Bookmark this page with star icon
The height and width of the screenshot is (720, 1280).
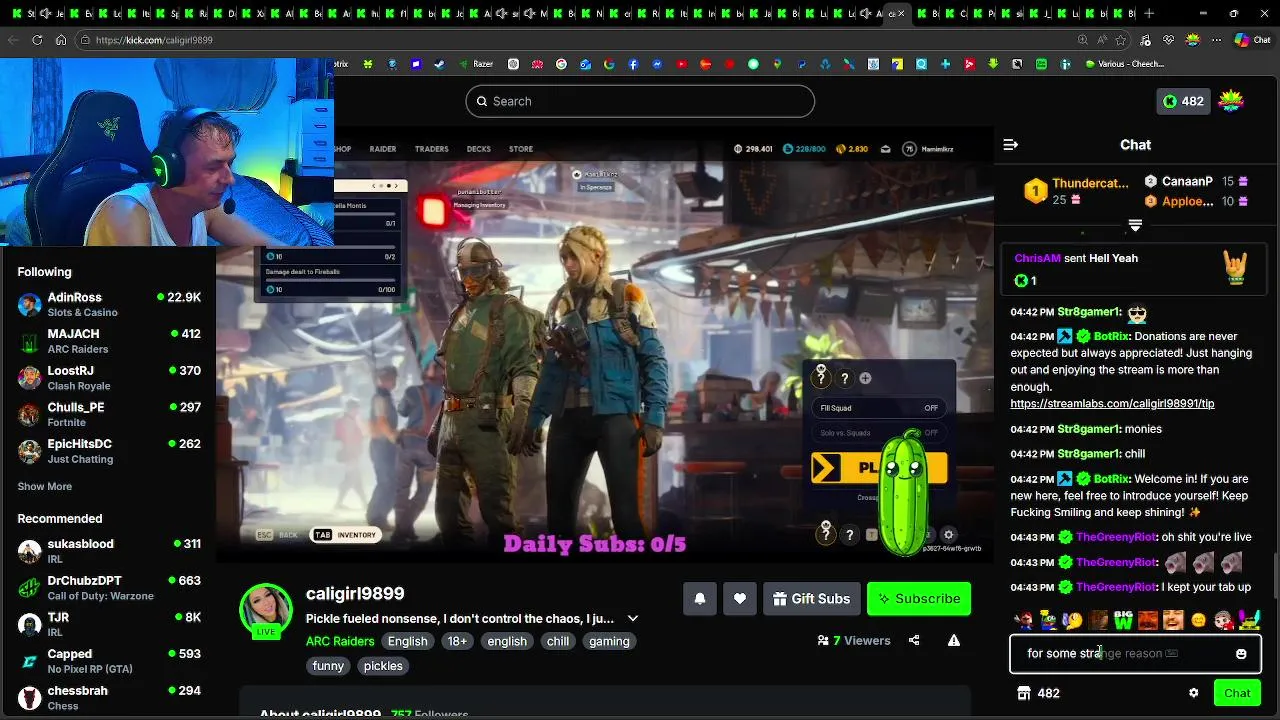point(1121,40)
